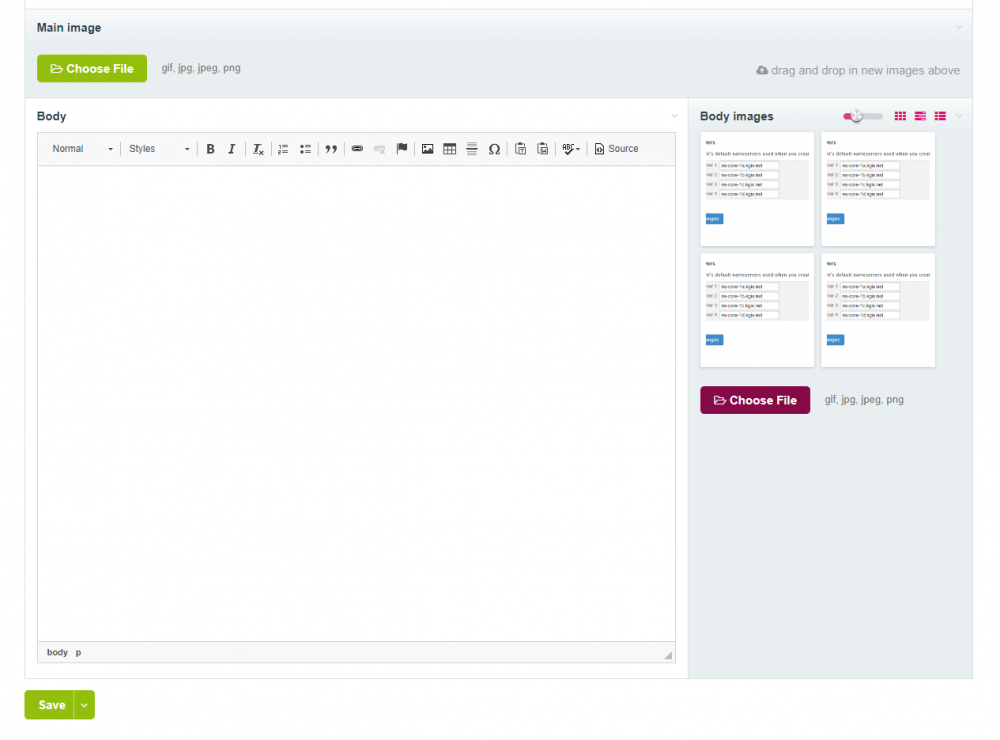The height and width of the screenshot is (740, 1000).
Task: Collapse the Body section chevron
Action: point(674,116)
